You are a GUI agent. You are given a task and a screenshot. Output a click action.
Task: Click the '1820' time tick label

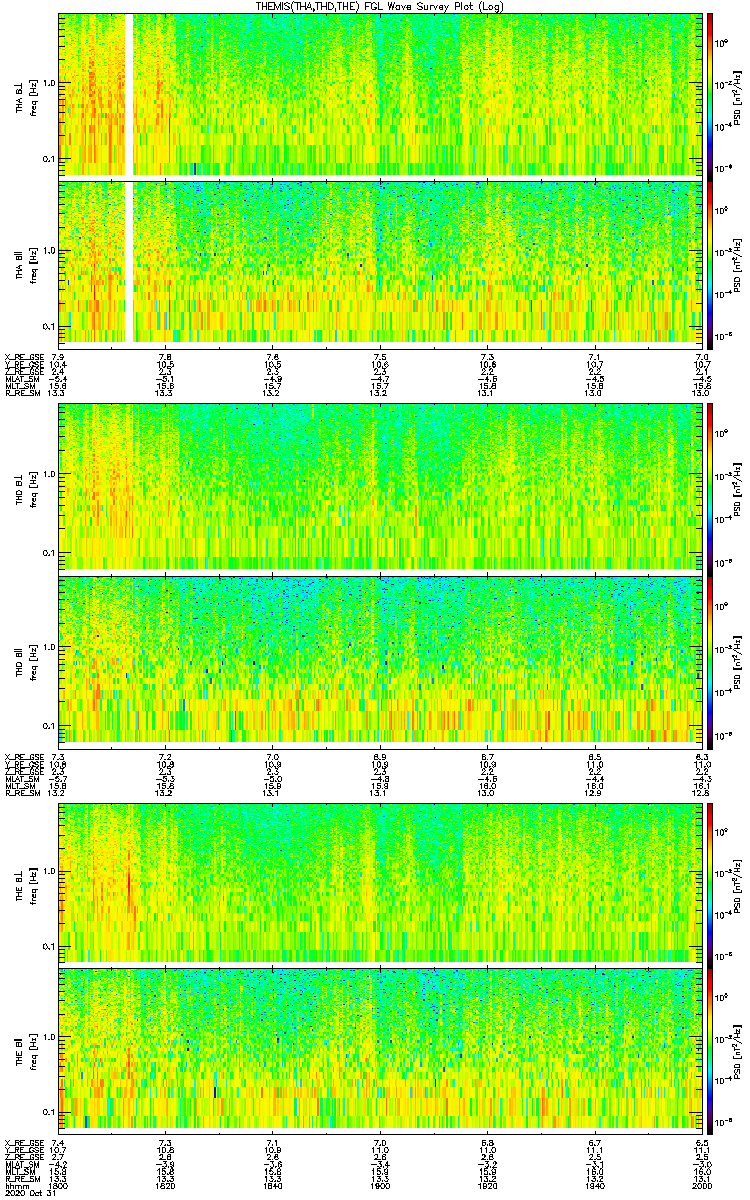click(x=165, y=1185)
